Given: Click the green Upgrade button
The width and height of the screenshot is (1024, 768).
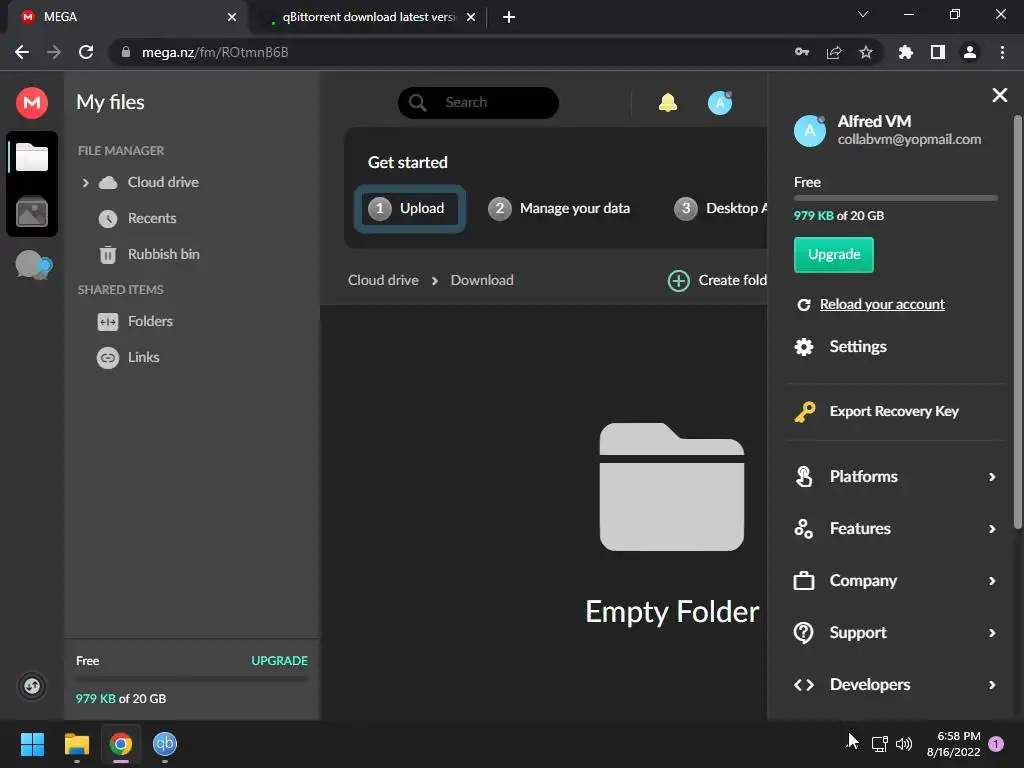Looking at the screenshot, I should (x=833, y=255).
